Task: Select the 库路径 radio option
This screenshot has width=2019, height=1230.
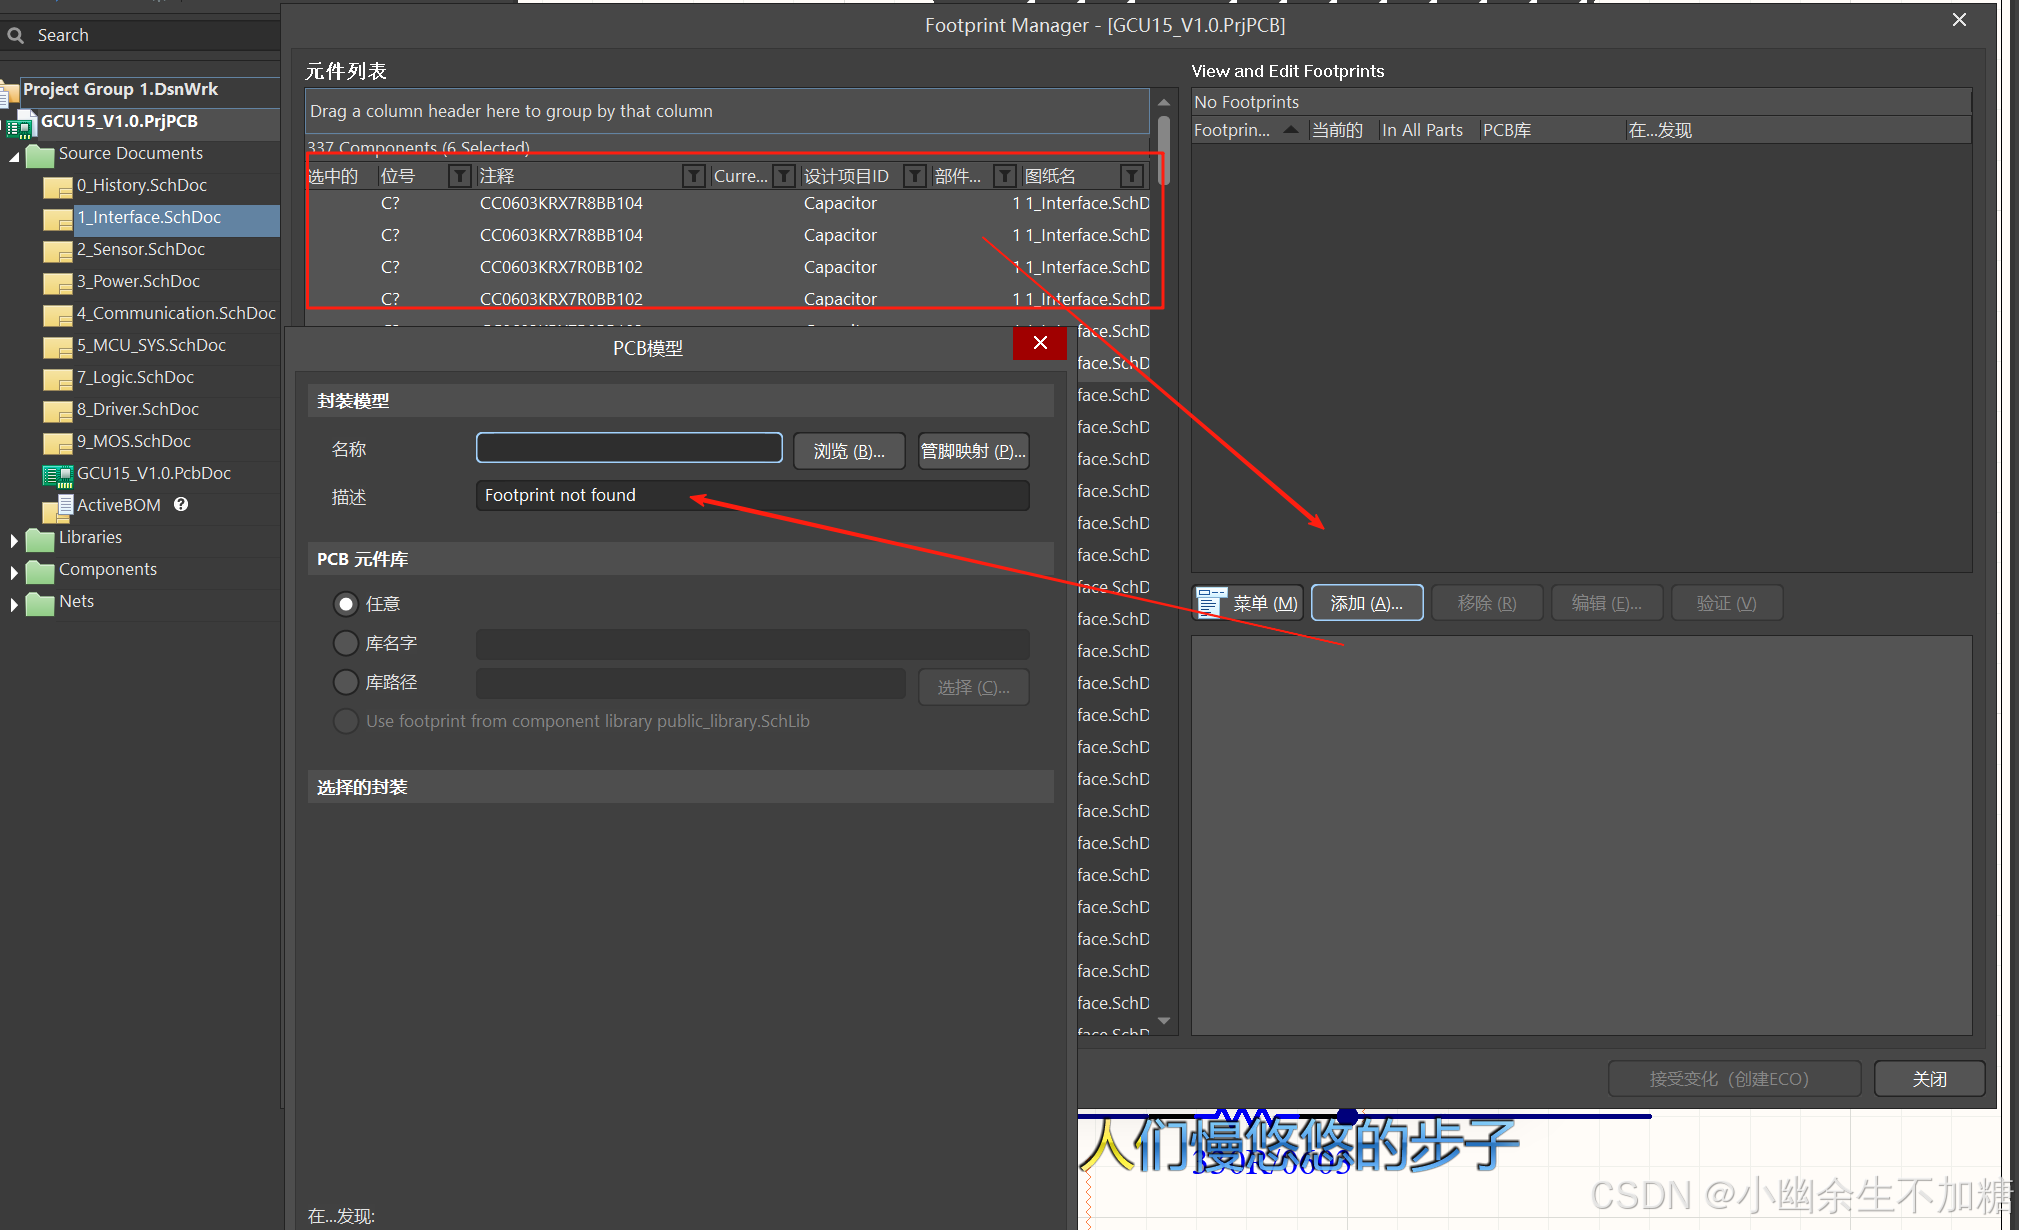Action: point(346,682)
